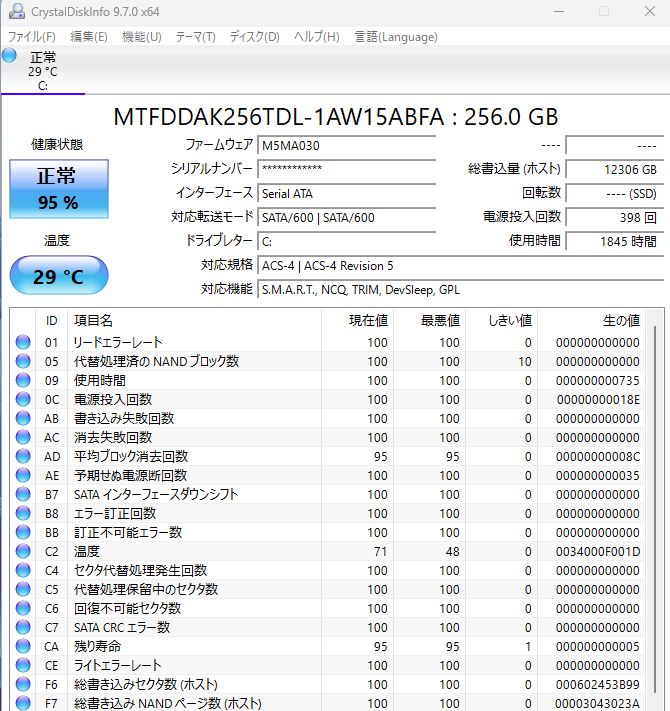Click the 生の値 column header

592,321
